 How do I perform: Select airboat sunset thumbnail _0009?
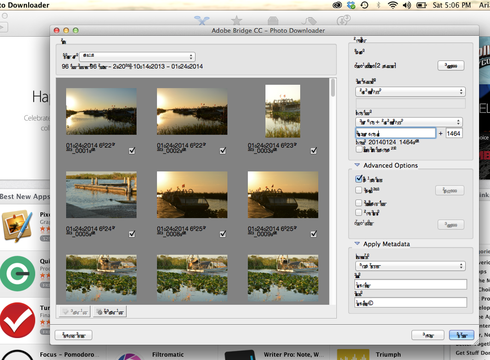tap(283, 195)
